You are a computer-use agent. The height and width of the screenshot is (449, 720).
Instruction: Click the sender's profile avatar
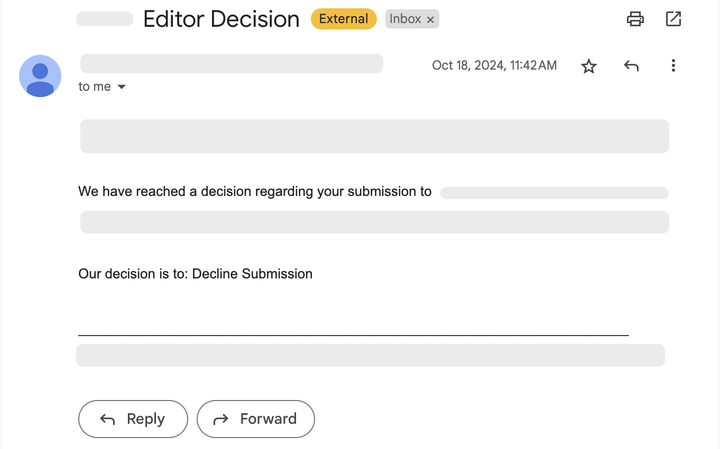pyautogui.click(x=40, y=76)
